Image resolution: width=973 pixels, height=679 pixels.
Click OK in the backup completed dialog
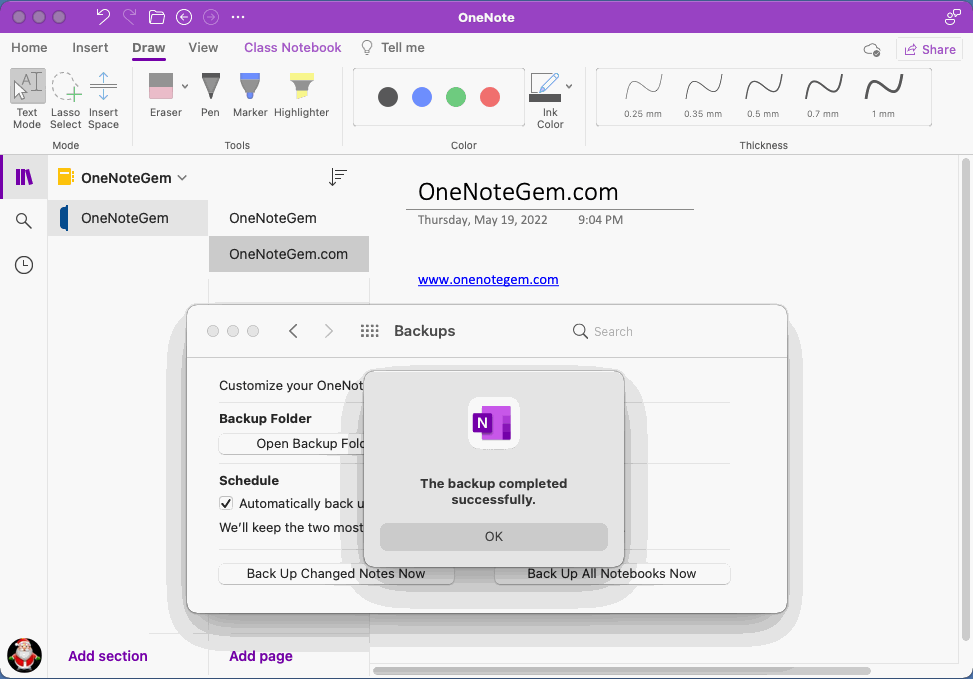pyautogui.click(x=494, y=536)
